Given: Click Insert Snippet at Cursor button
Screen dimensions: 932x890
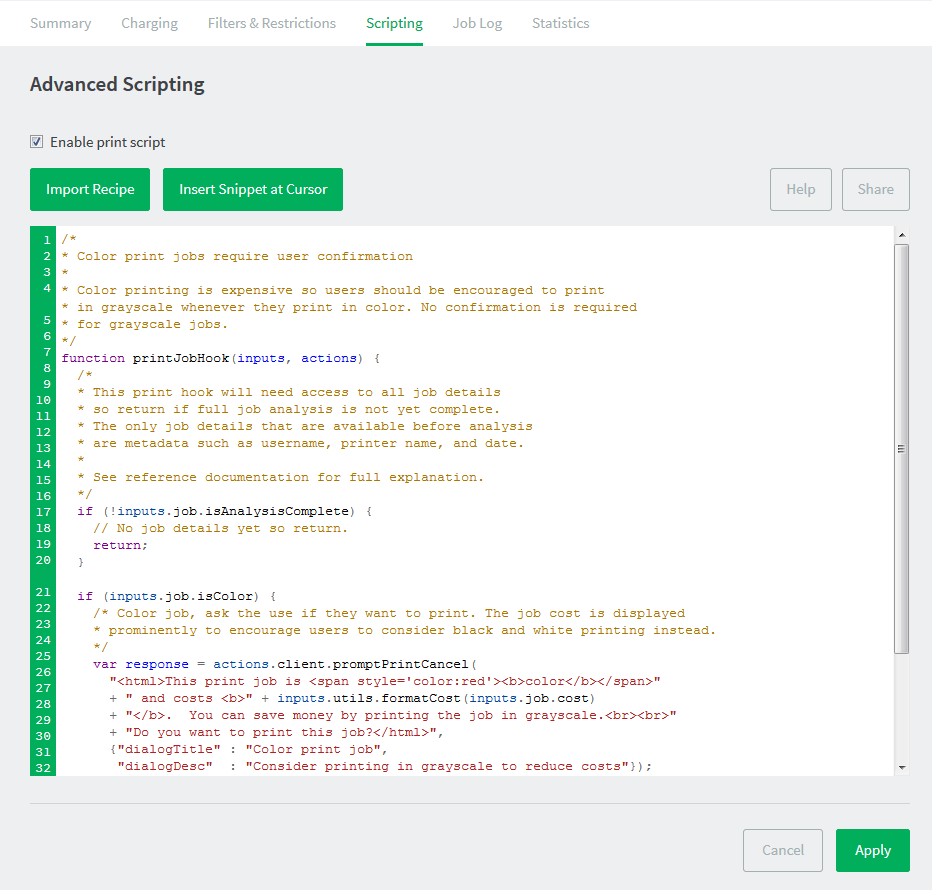Looking at the screenshot, I should coord(253,189).
